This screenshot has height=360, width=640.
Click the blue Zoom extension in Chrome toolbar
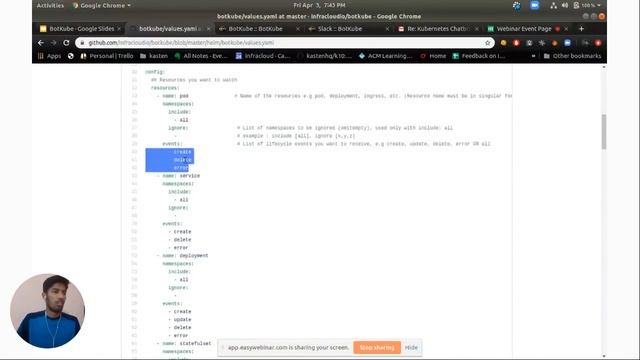tap(567, 42)
